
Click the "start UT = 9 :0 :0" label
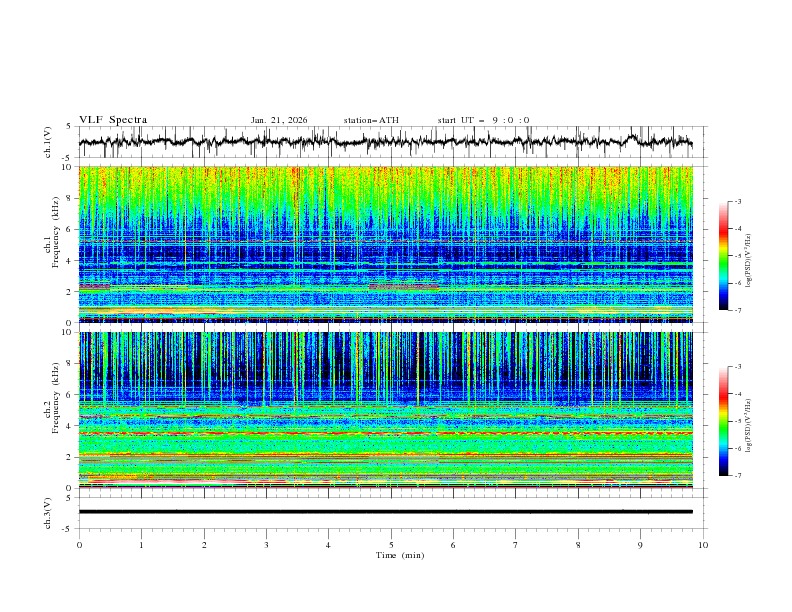point(483,120)
